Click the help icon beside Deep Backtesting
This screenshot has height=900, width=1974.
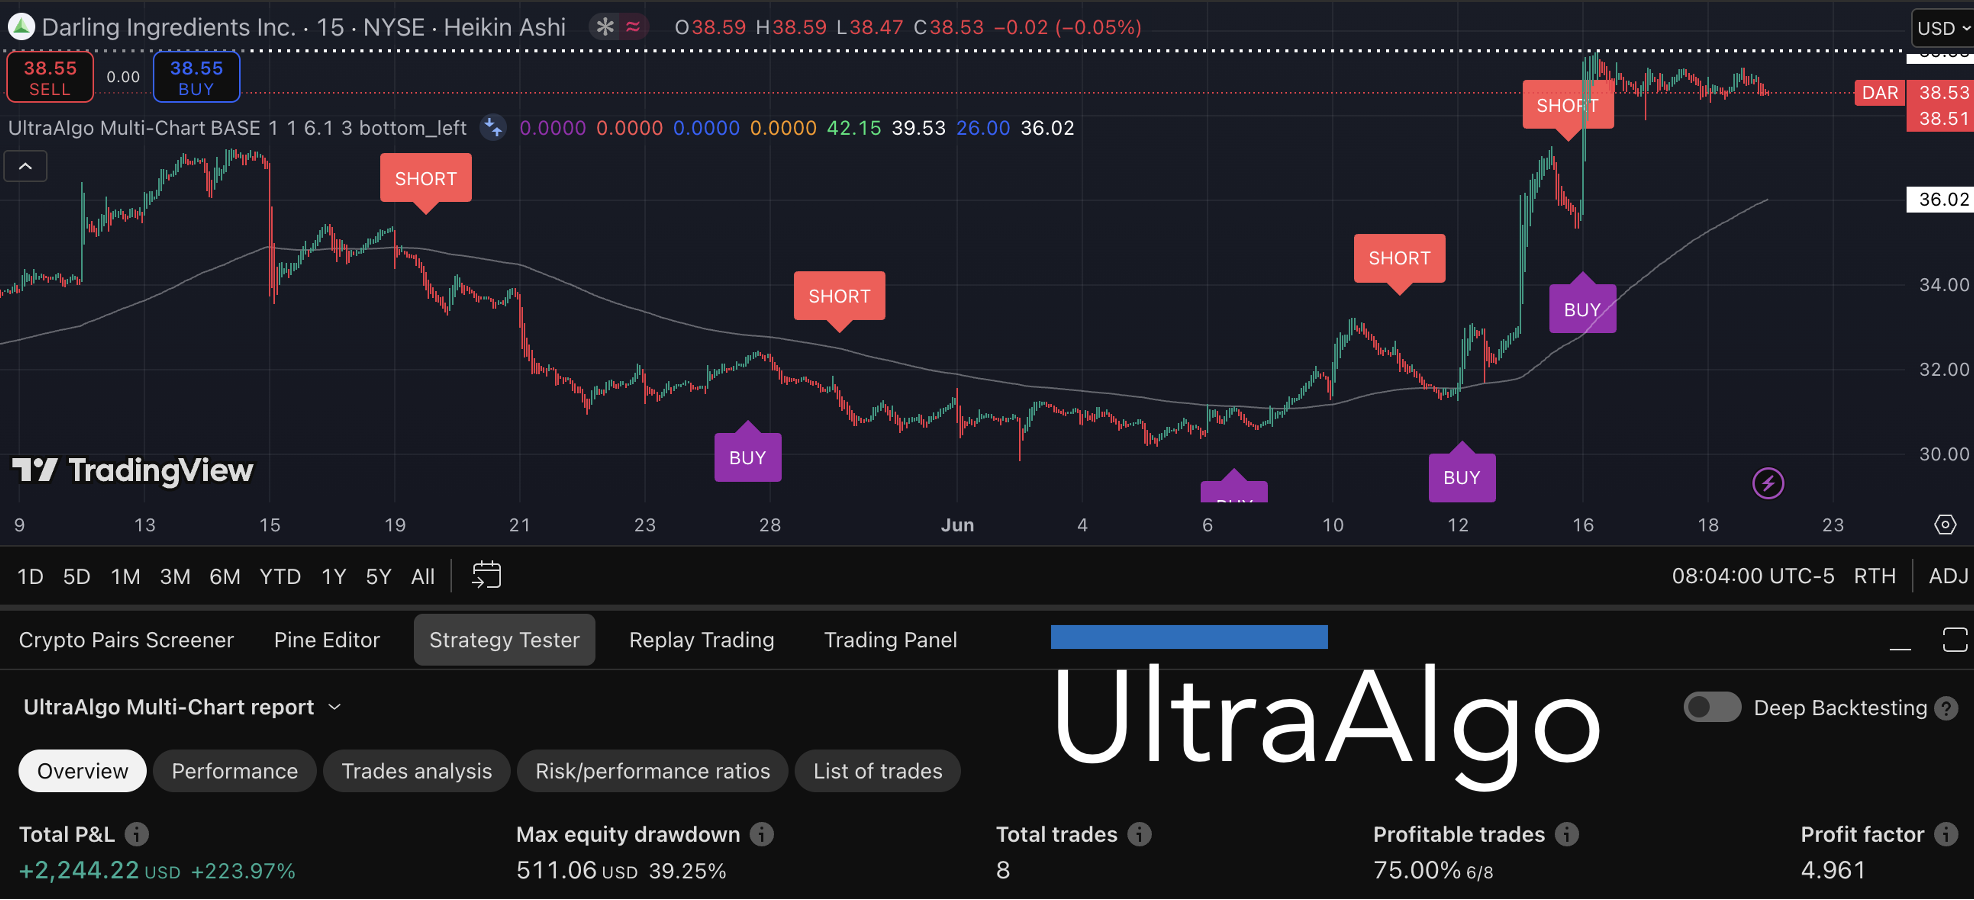click(x=1946, y=708)
